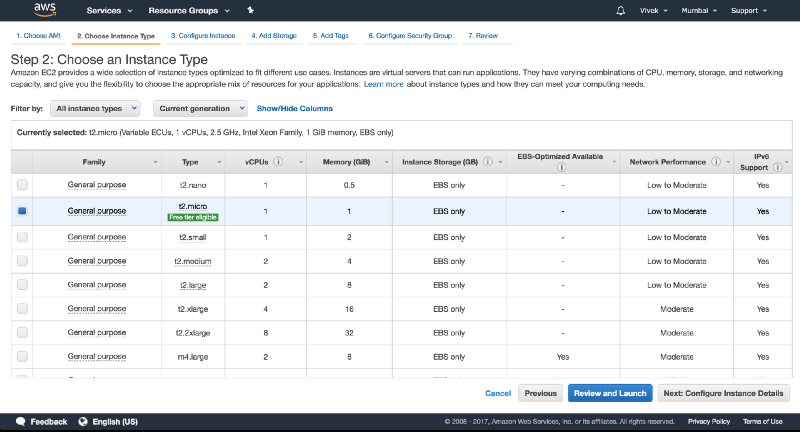Click Next: Configure Instance Details button
The image size is (800, 432).
coord(723,393)
